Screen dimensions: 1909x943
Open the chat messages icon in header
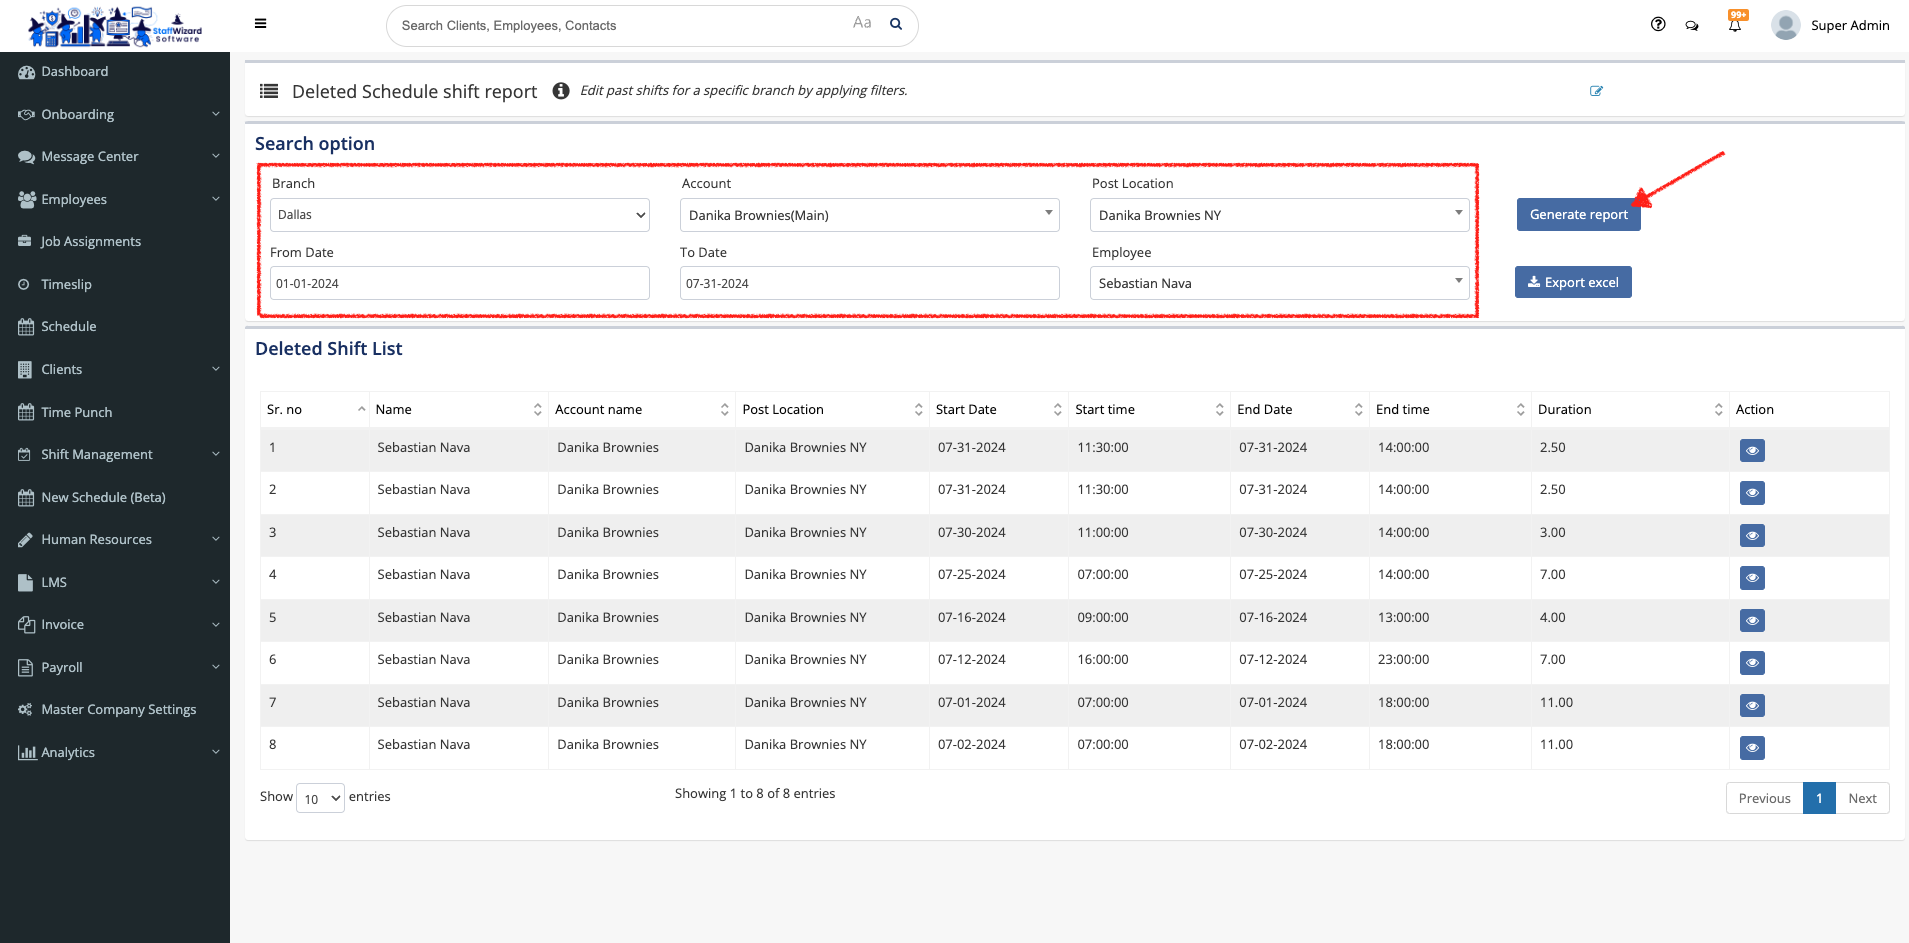coord(1692,26)
